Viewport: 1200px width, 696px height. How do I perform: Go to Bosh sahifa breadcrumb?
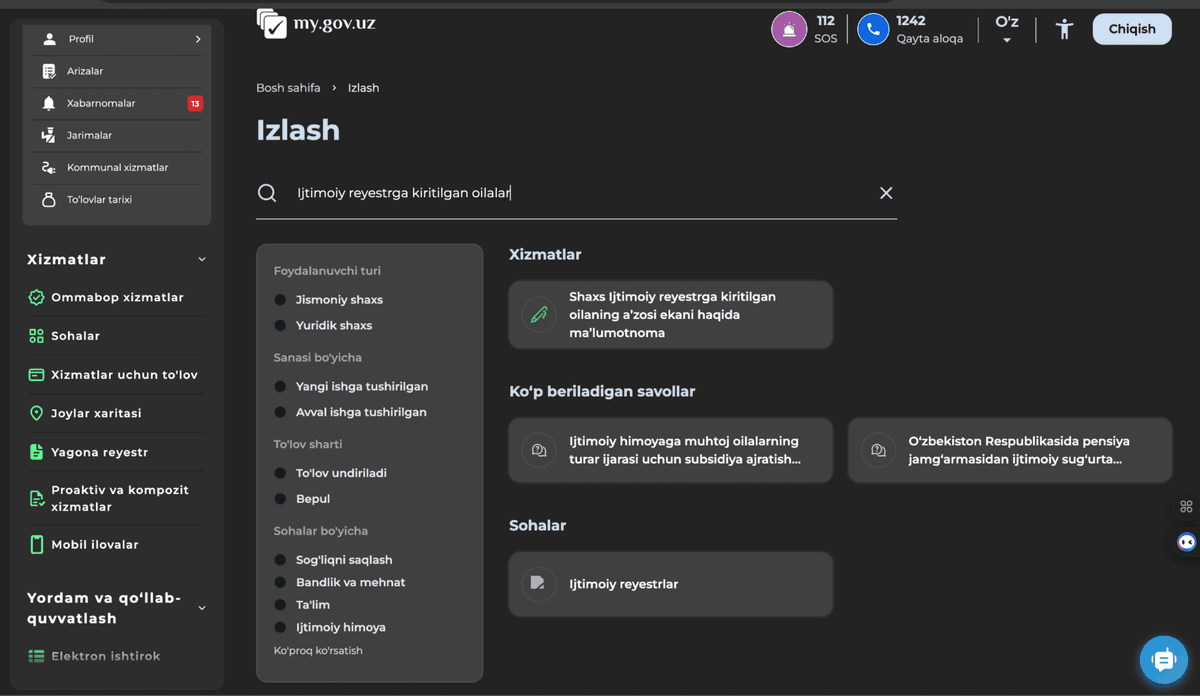point(288,88)
